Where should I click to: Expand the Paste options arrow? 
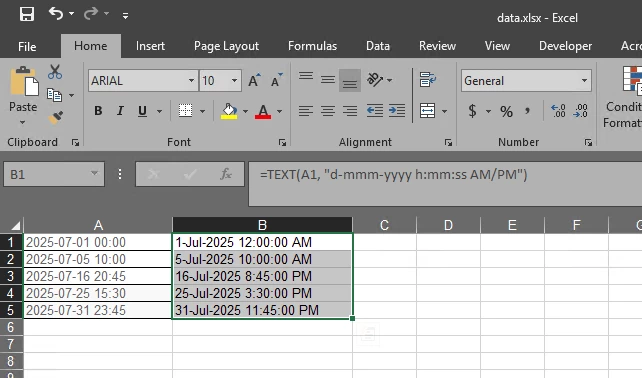point(23,122)
